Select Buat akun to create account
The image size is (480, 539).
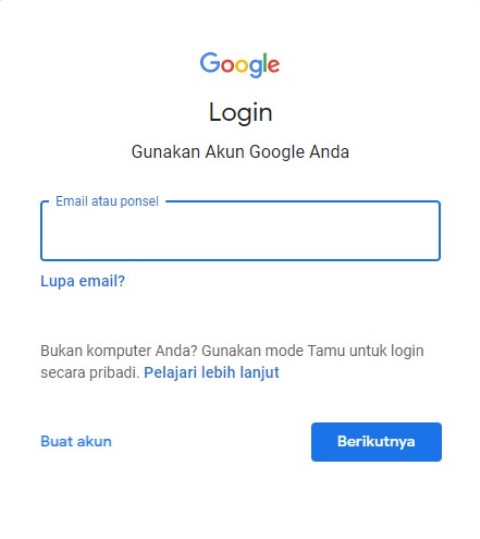pyautogui.click(x=76, y=441)
